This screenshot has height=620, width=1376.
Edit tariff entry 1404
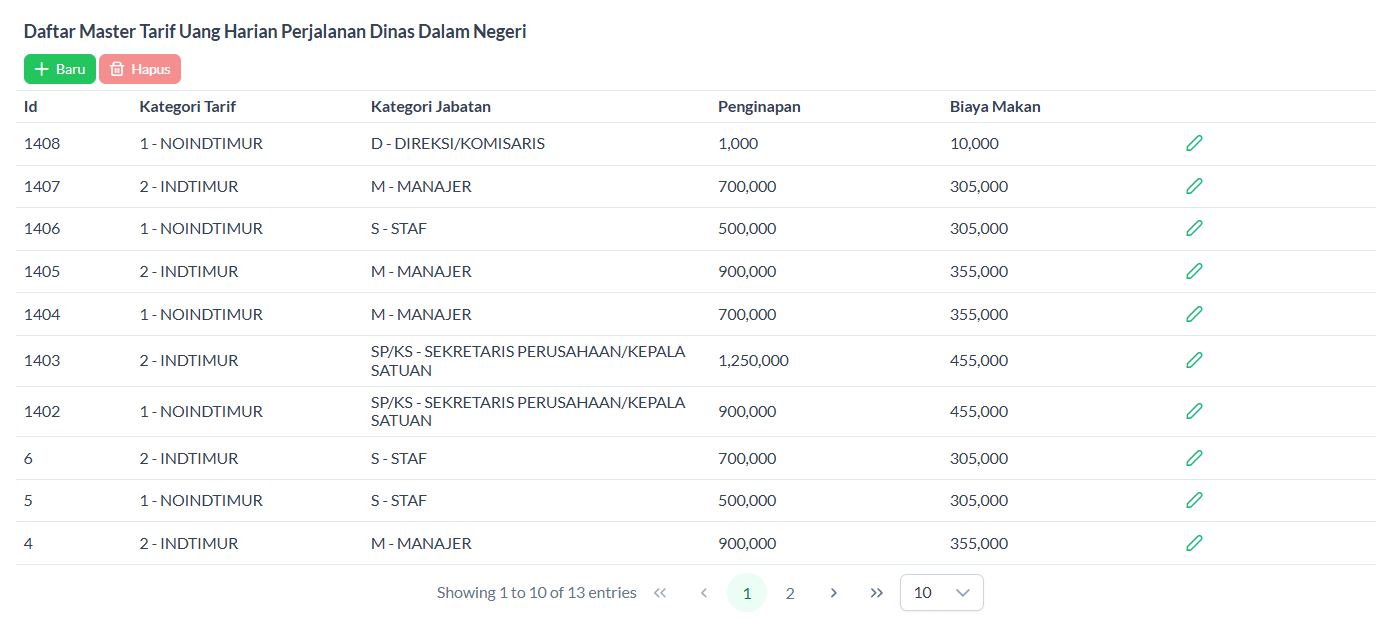(1194, 314)
